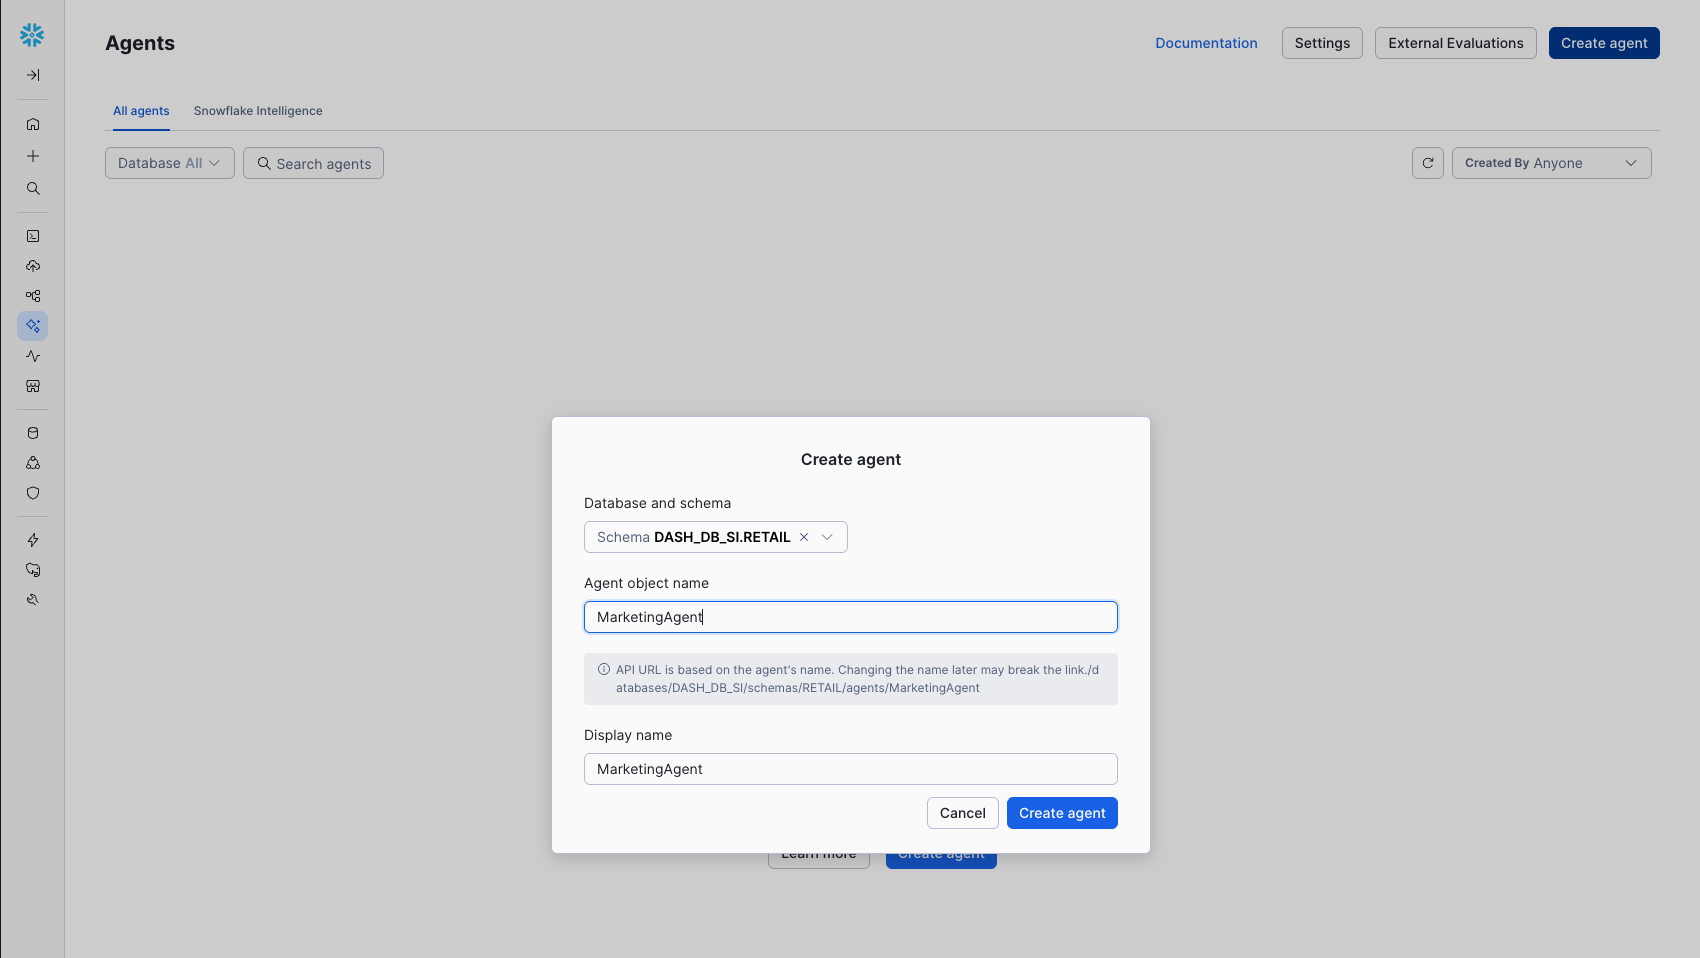Open the database catalog sidebar icon
The image size is (1700, 958).
tap(32, 433)
